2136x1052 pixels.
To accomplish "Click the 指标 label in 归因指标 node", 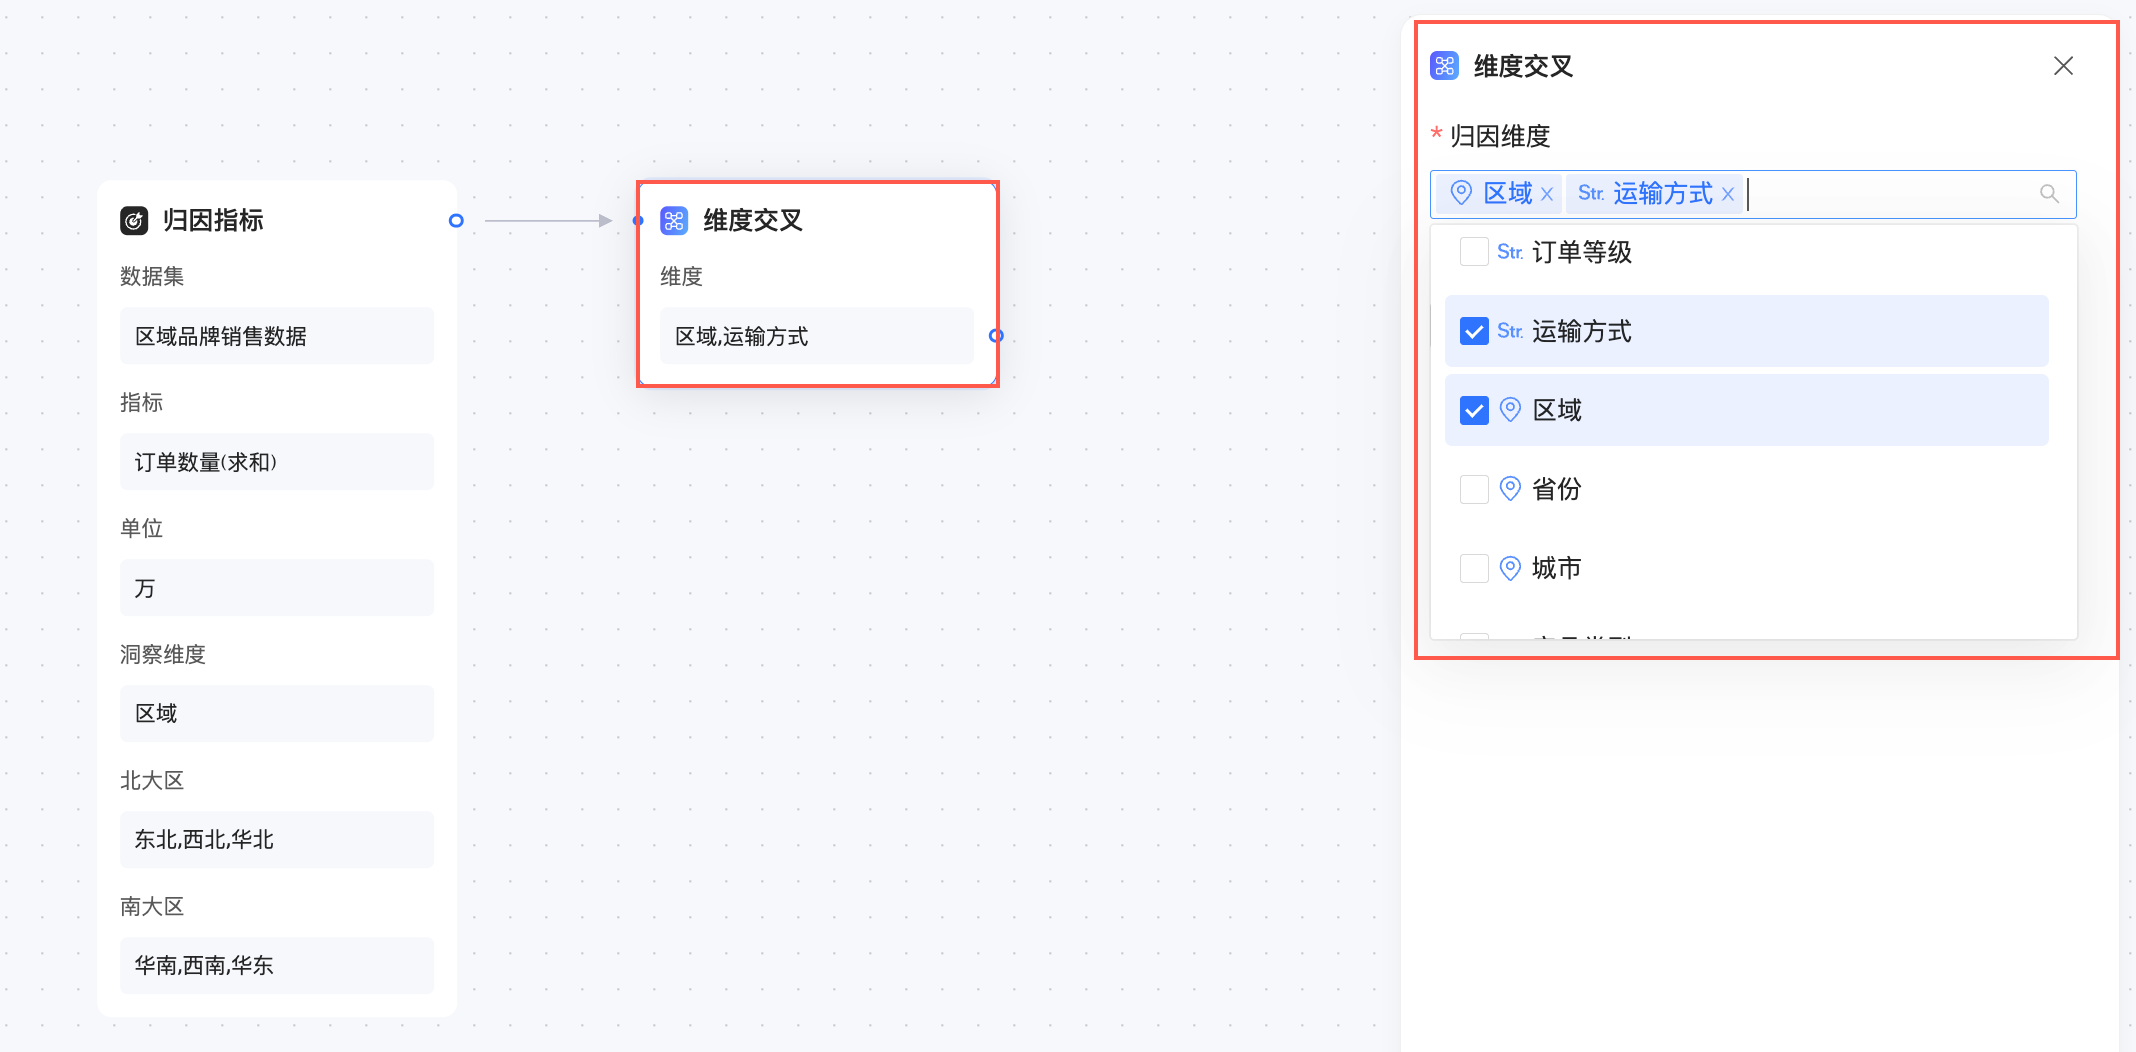I will point(141,402).
